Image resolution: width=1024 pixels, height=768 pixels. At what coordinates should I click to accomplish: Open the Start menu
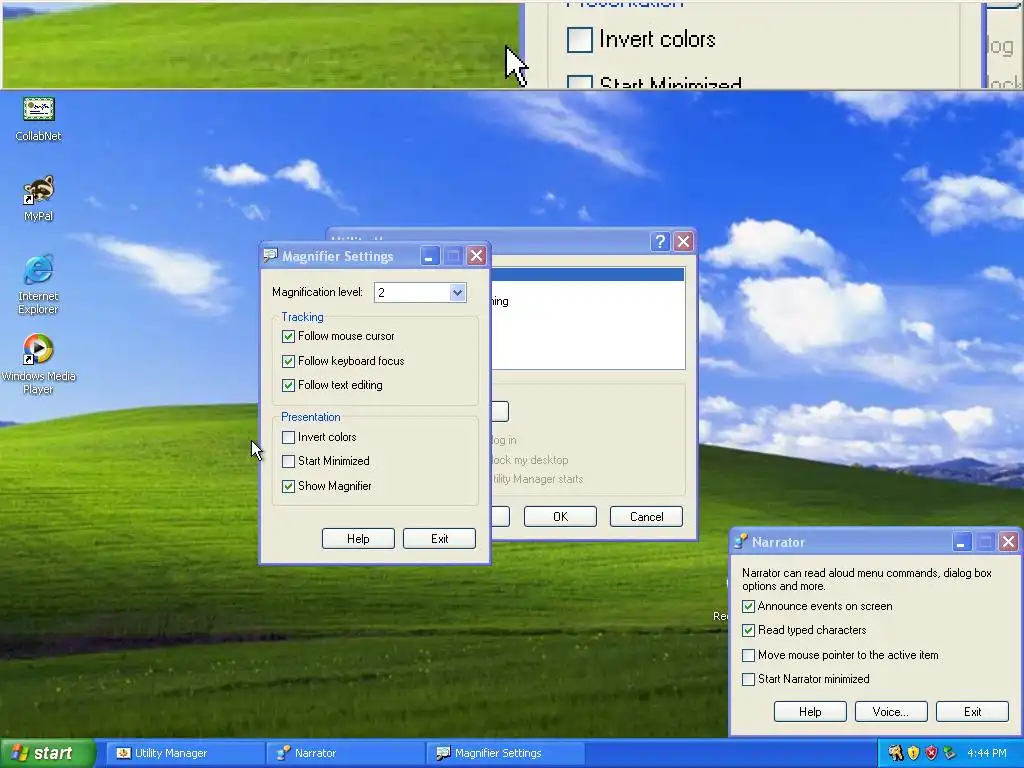[x=47, y=753]
